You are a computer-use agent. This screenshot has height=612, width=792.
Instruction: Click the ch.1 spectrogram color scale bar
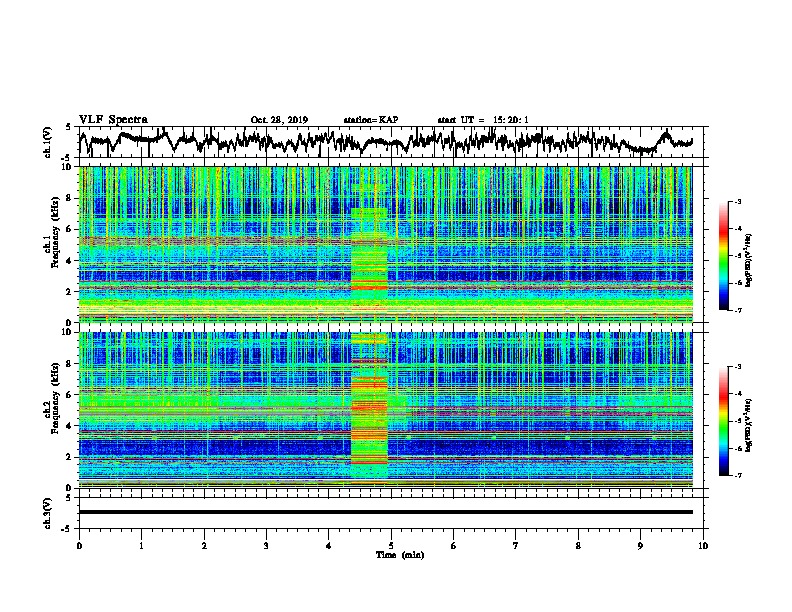click(723, 255)
